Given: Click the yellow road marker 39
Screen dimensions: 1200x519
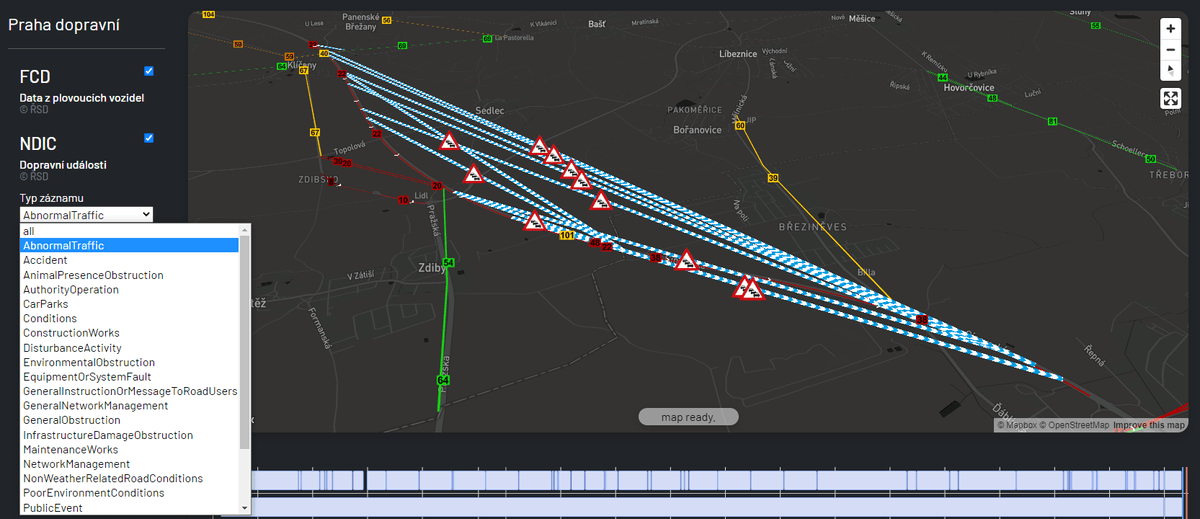Looking at the screenshot, I should coord(772,178).
